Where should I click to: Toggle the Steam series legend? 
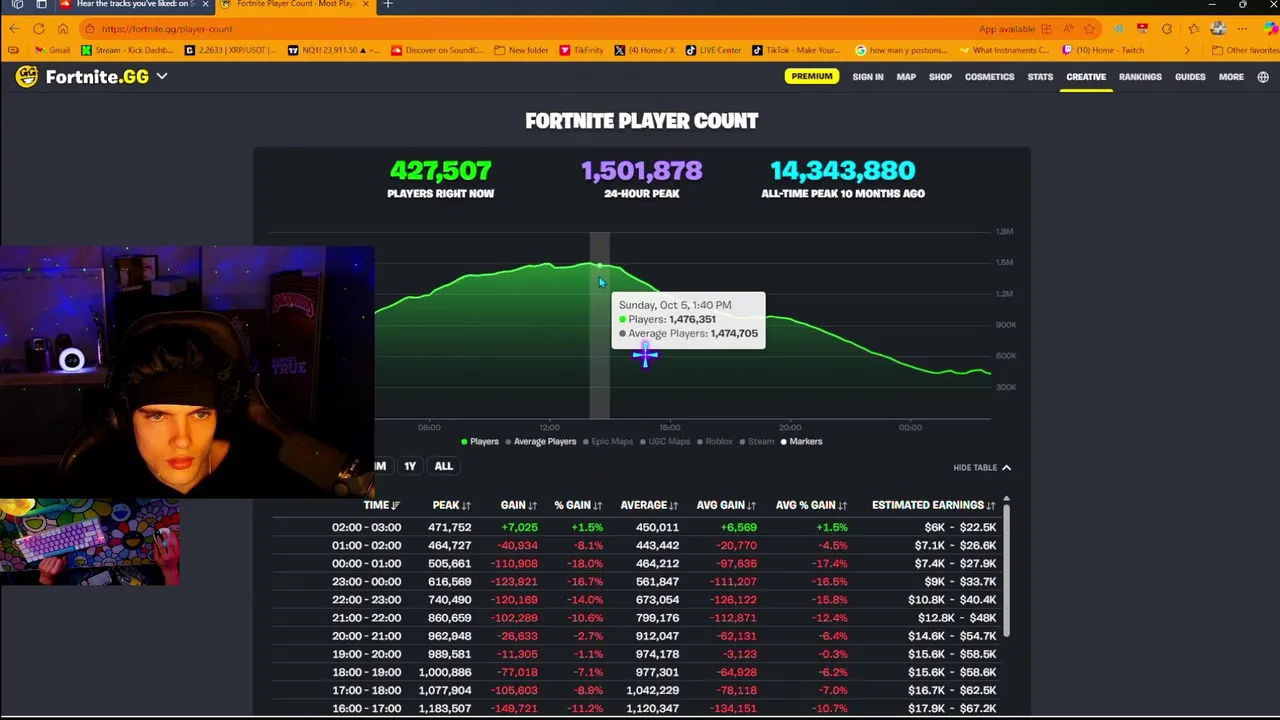click(757, 441)
